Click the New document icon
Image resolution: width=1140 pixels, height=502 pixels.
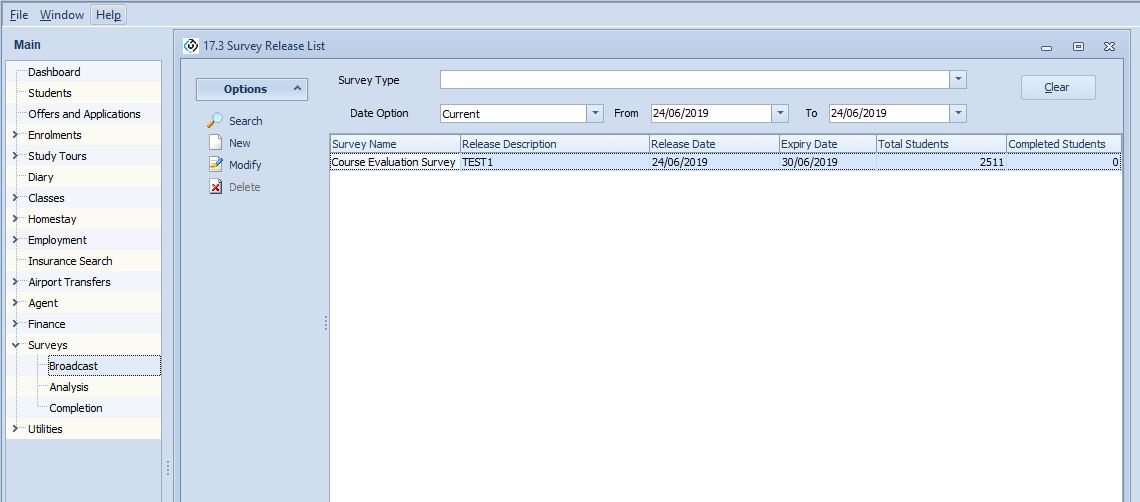(x=215, y=143)
